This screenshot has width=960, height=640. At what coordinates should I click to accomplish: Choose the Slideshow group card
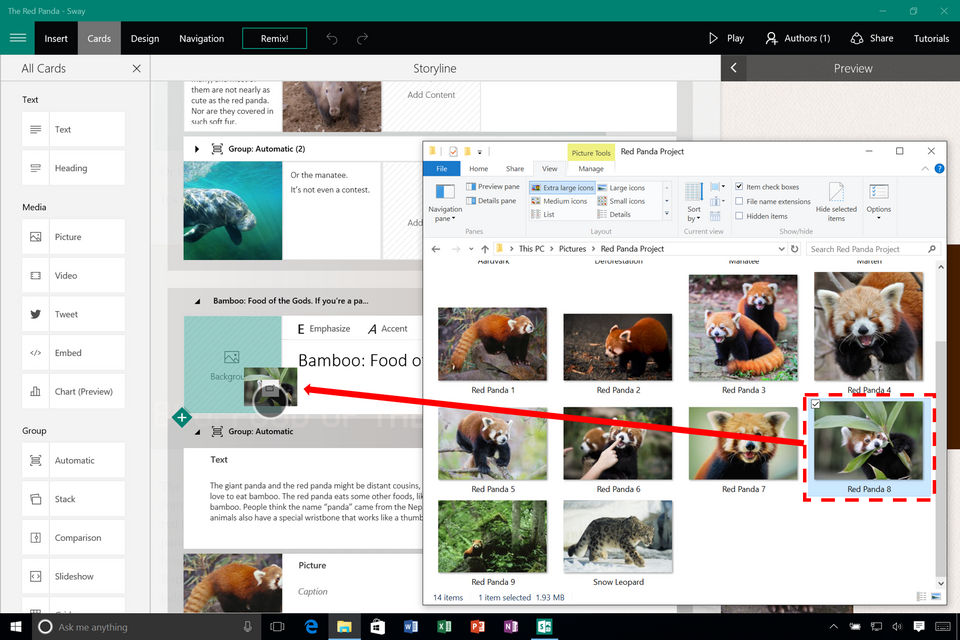point(74,576)
